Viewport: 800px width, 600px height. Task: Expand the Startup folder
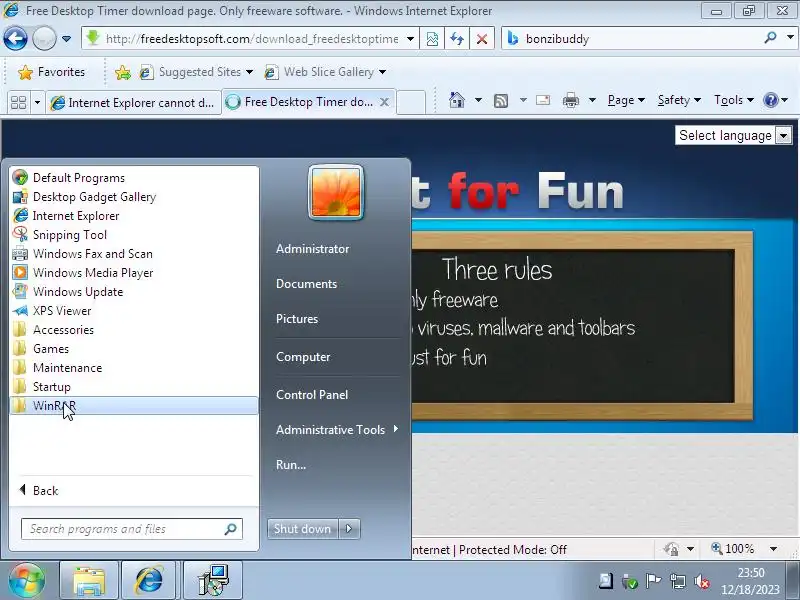(x=134, y=387)
